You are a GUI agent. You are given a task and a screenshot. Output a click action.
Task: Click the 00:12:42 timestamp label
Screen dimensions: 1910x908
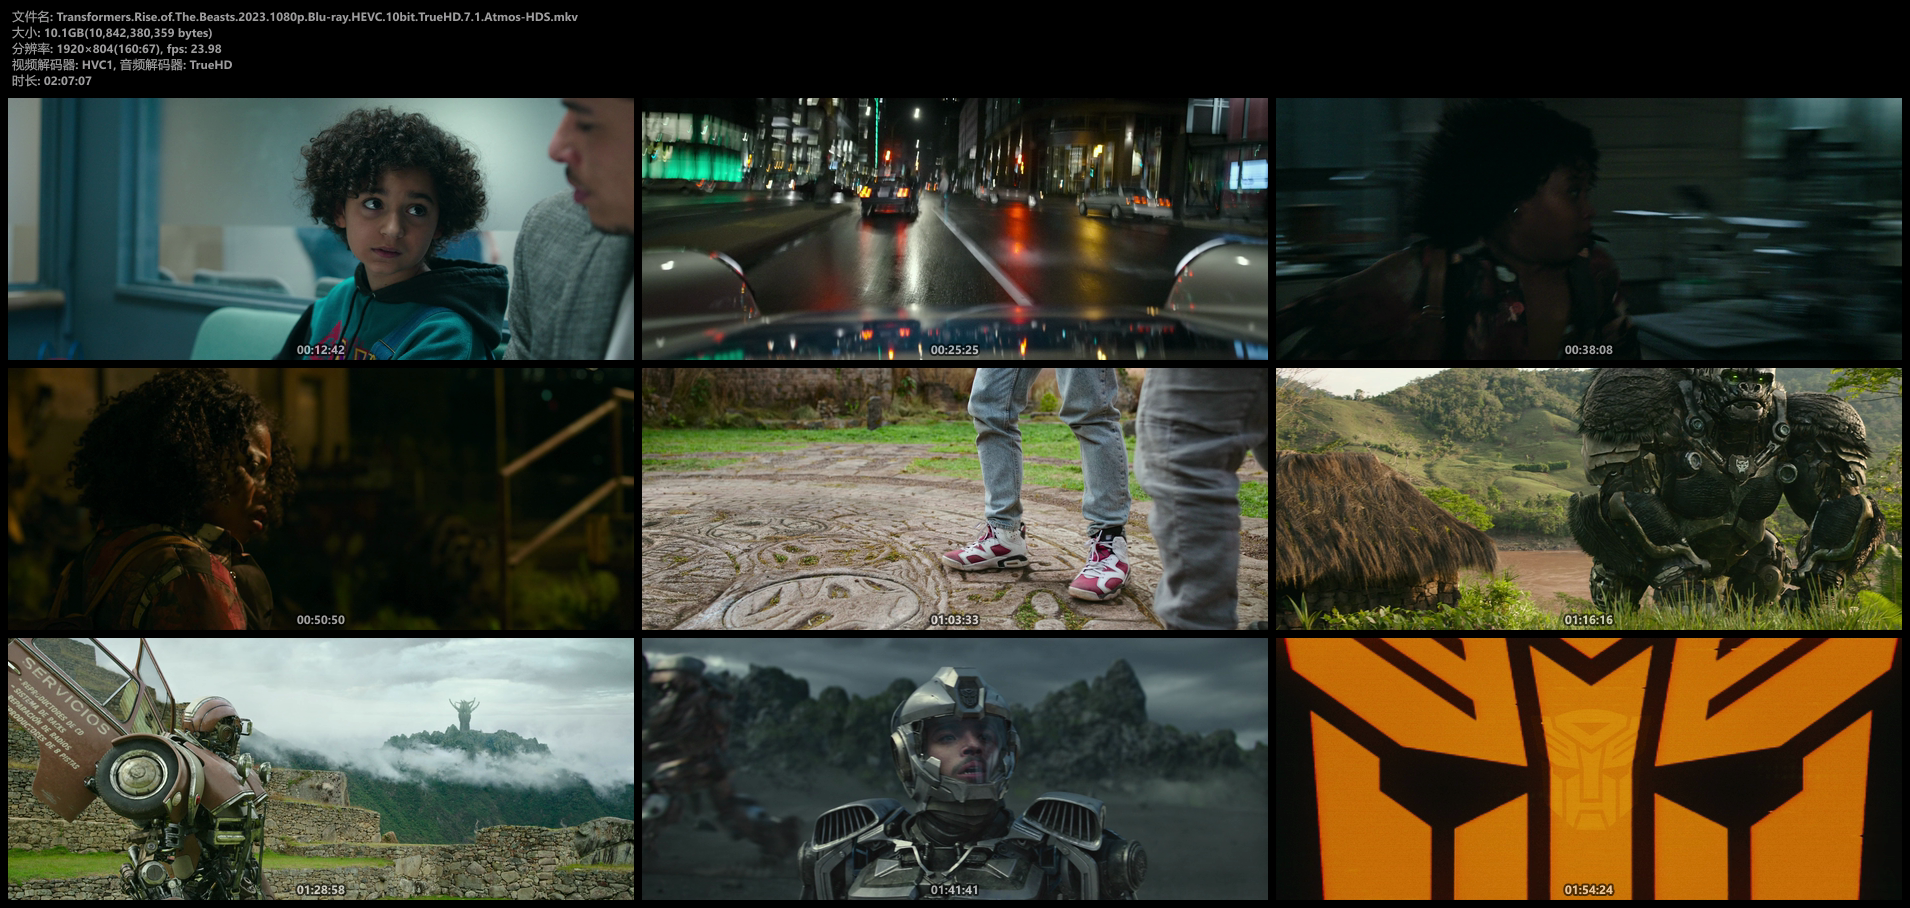(x=320, y=350)
